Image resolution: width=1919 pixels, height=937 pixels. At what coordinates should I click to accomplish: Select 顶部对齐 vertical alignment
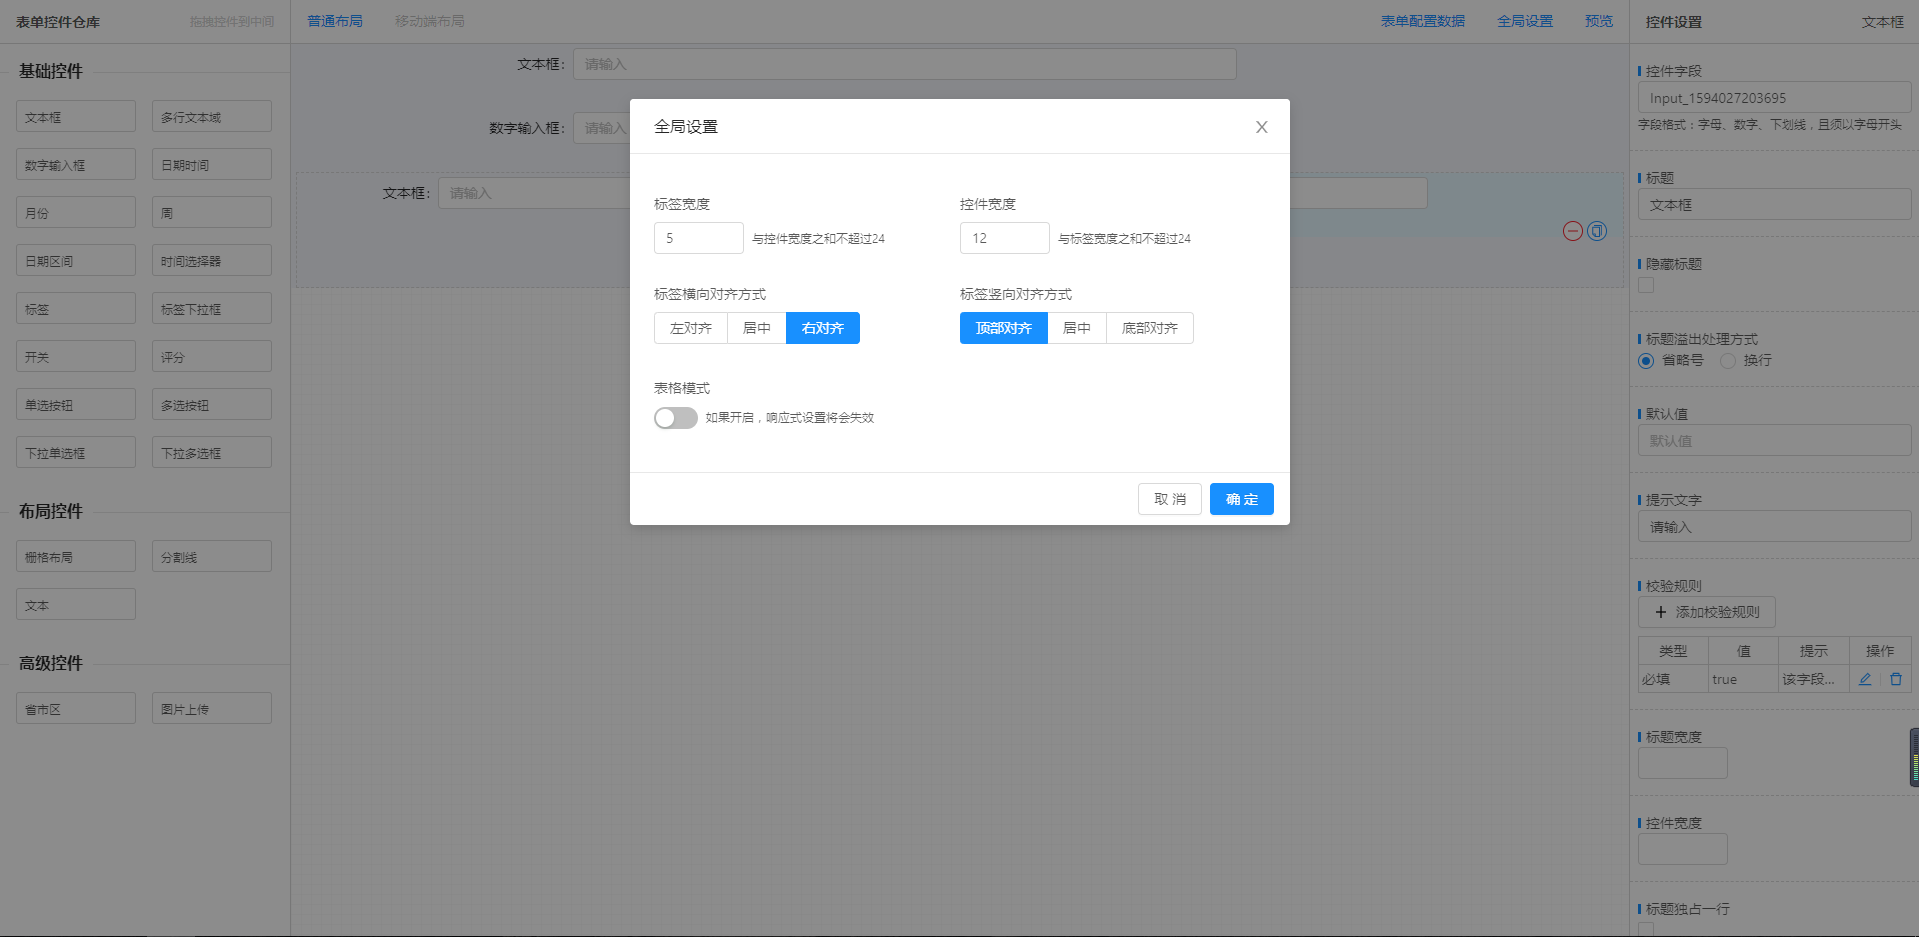click(x=1004, y=328)
